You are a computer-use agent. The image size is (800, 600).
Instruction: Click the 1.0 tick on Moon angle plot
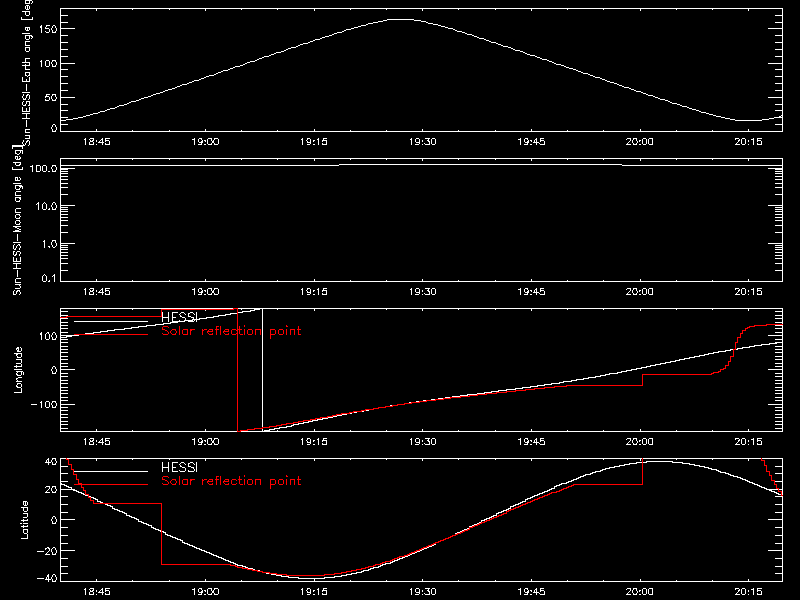(x=49, y=244)
